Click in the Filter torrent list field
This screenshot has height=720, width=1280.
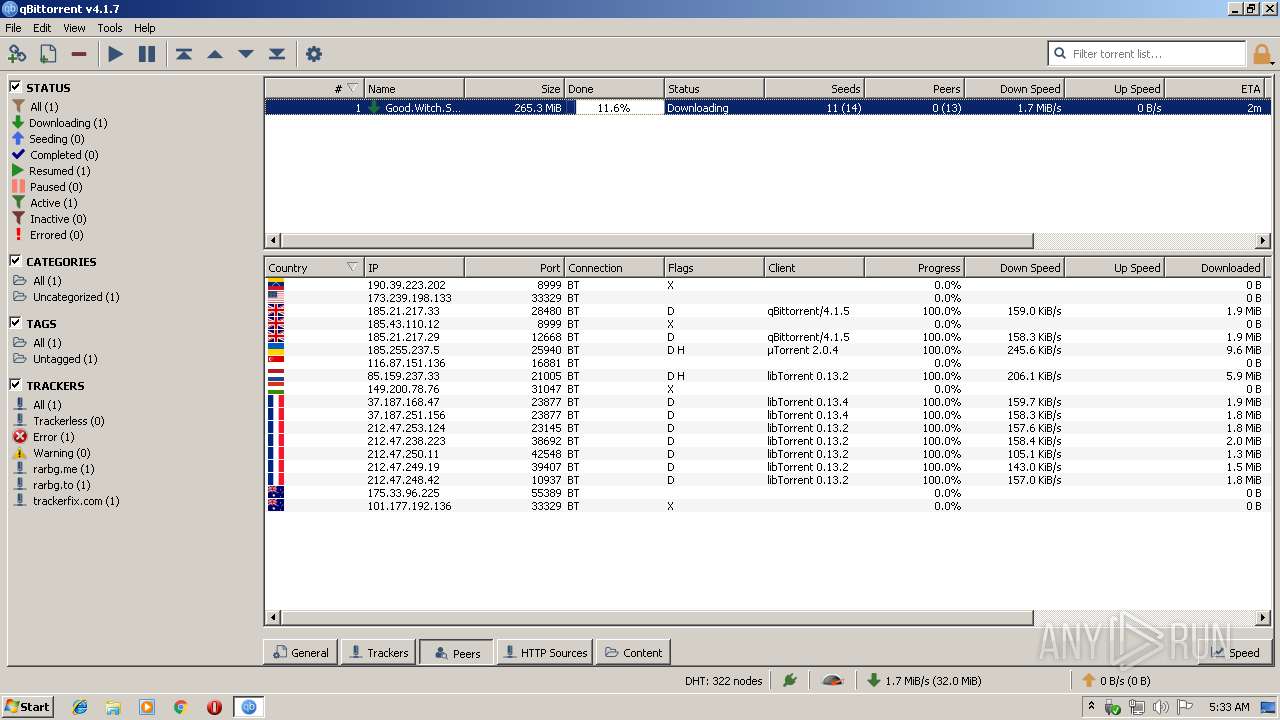click(x=1157, y=54)
